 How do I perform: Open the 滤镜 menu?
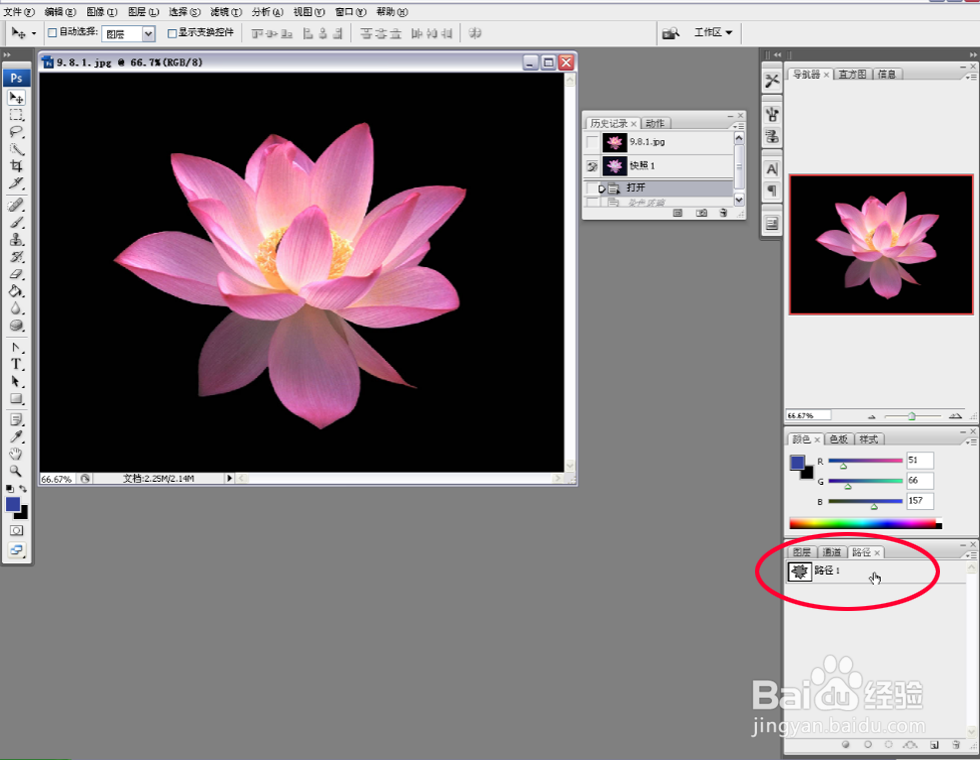226,12
